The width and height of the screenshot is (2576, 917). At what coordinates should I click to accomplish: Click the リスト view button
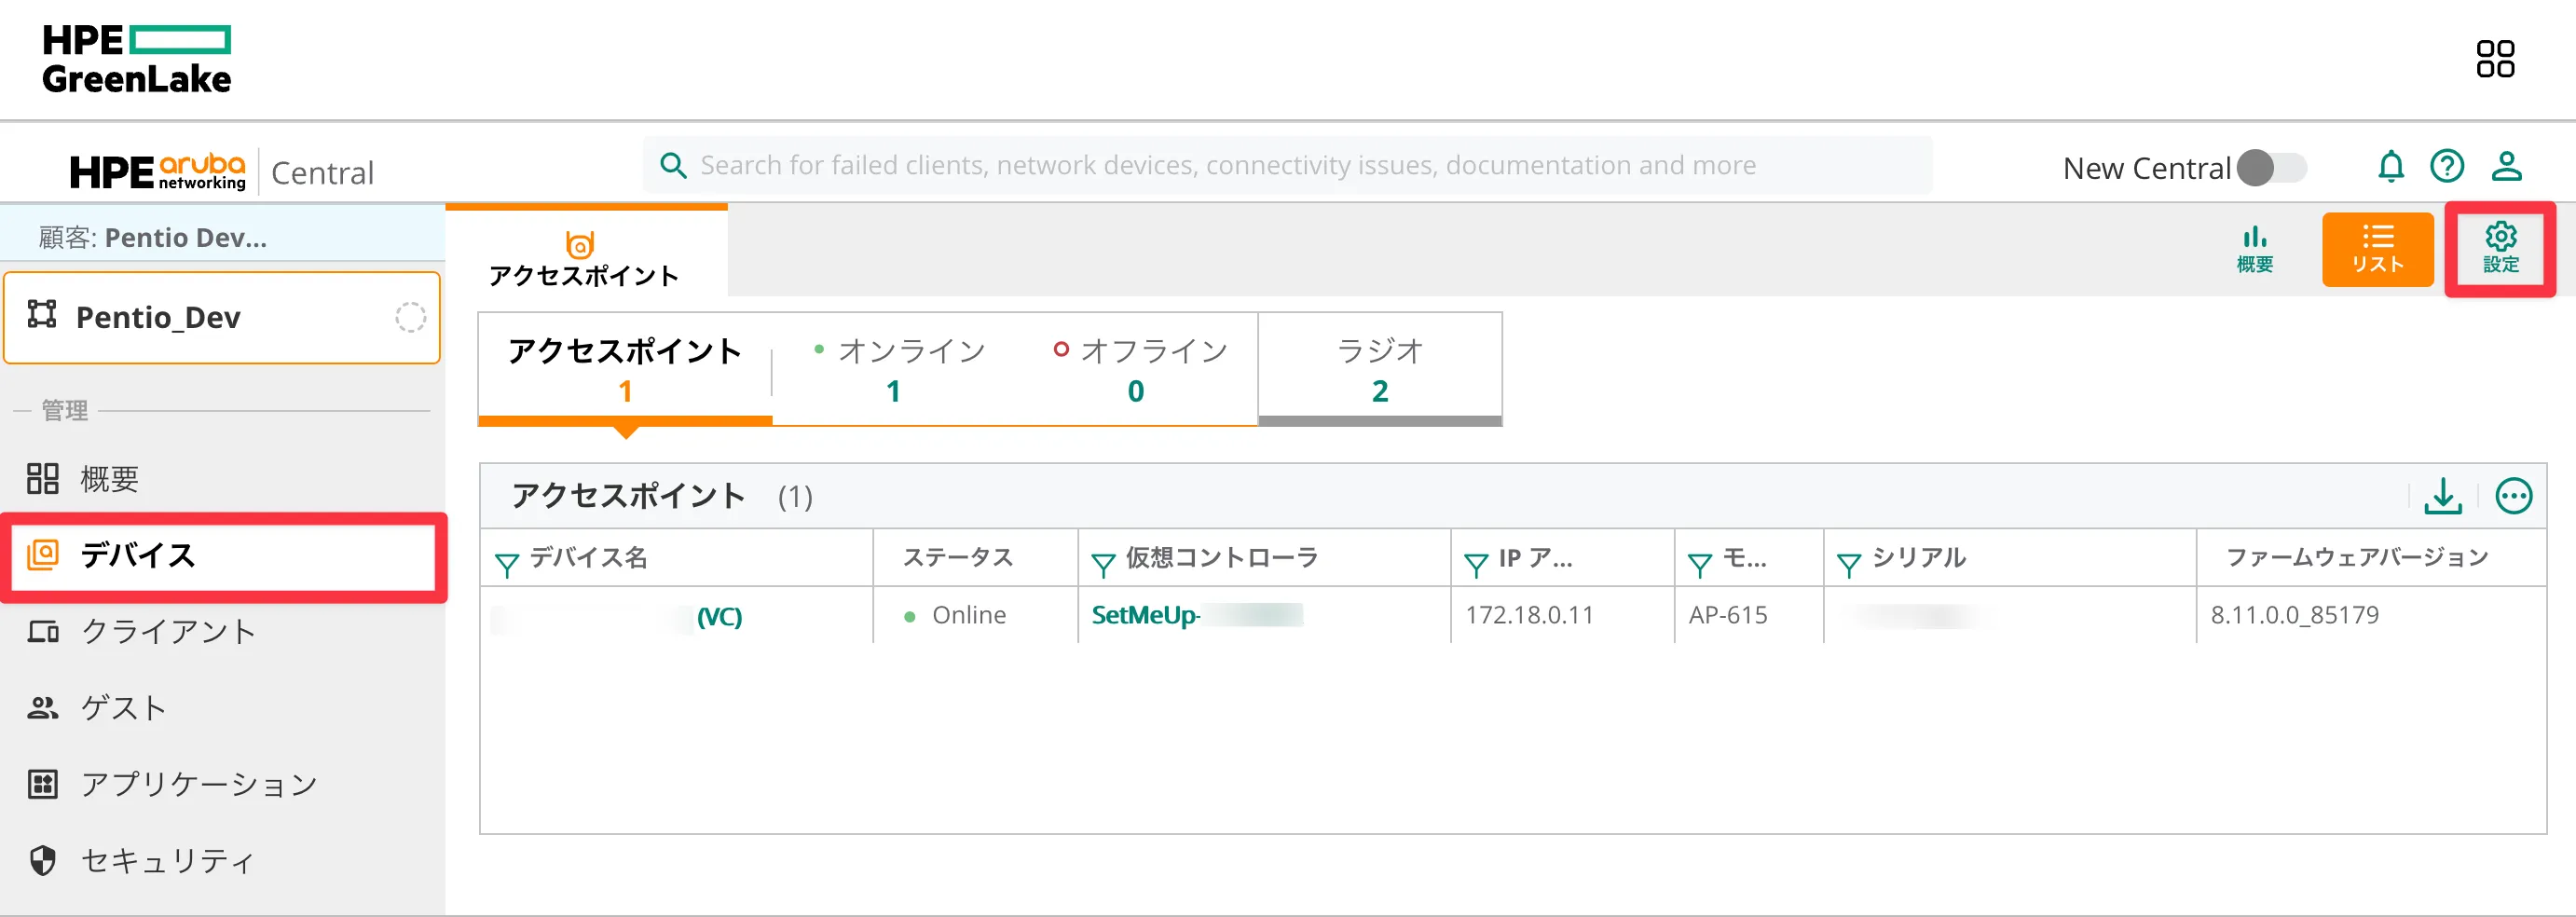[2376, 249]
